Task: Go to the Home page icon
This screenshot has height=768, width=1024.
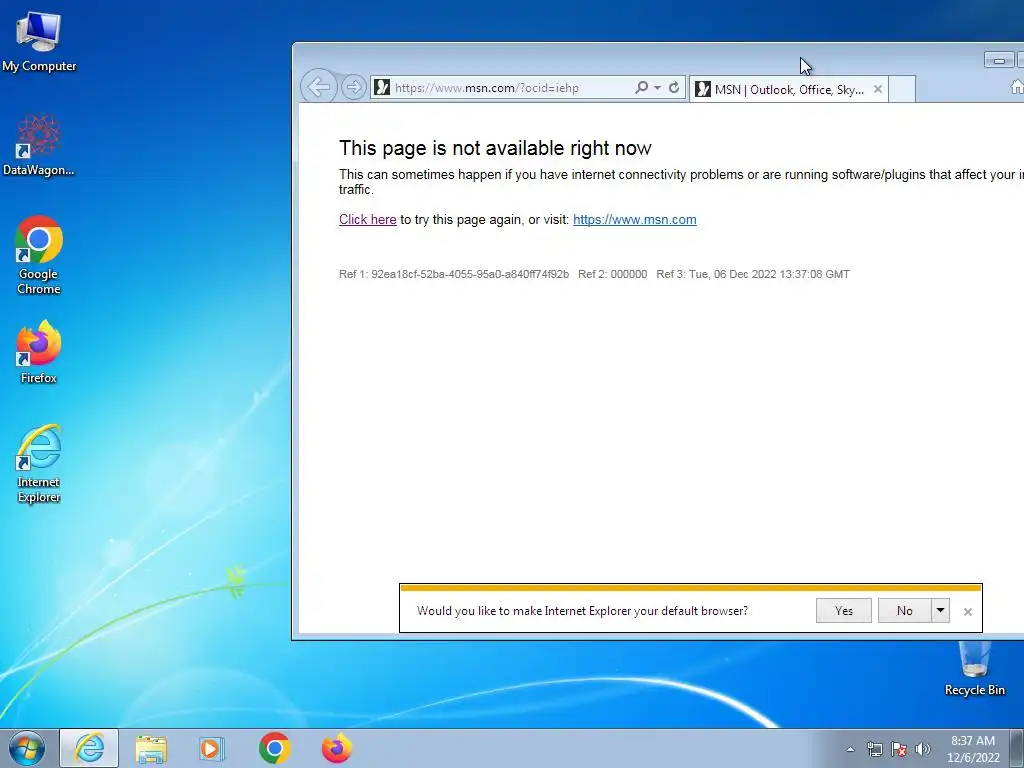Action: (x=1016, y=86)
